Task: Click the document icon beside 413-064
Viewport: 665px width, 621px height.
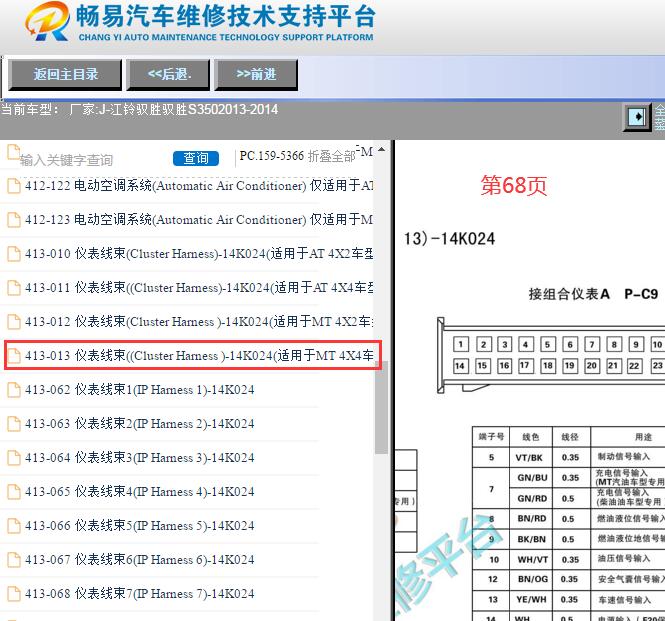Action: (x=14, y=457)
